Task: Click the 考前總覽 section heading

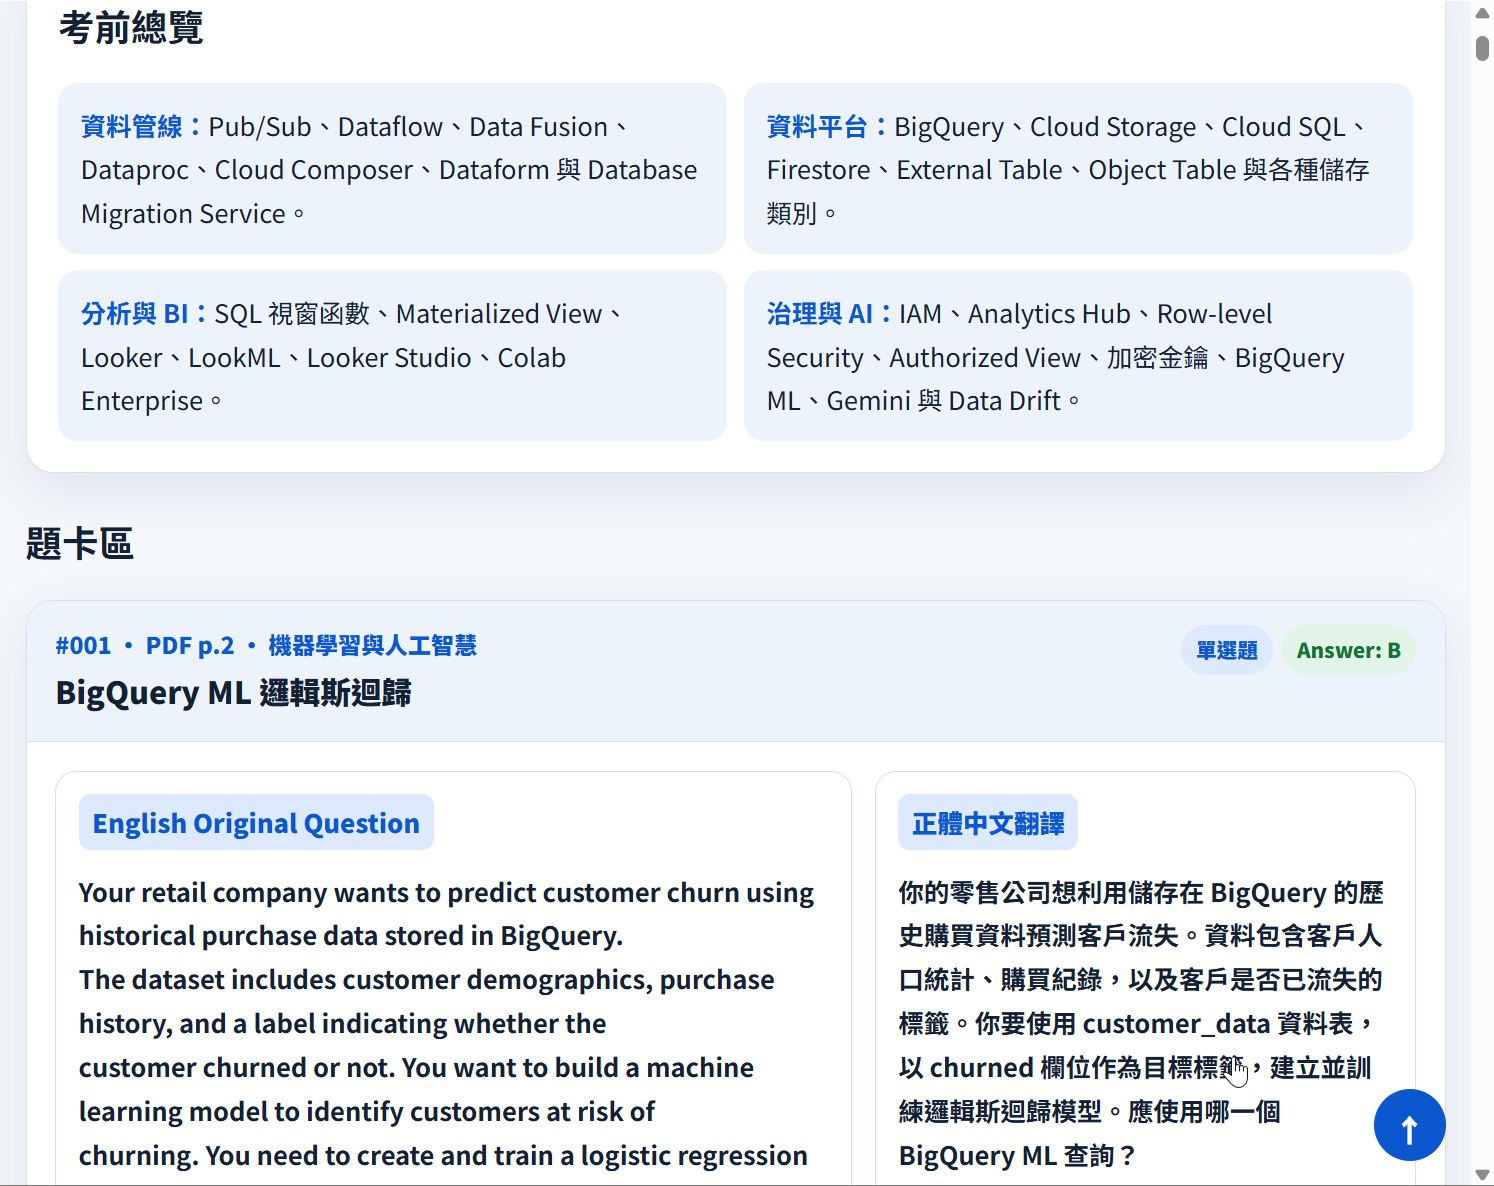Action: [131, 28]
